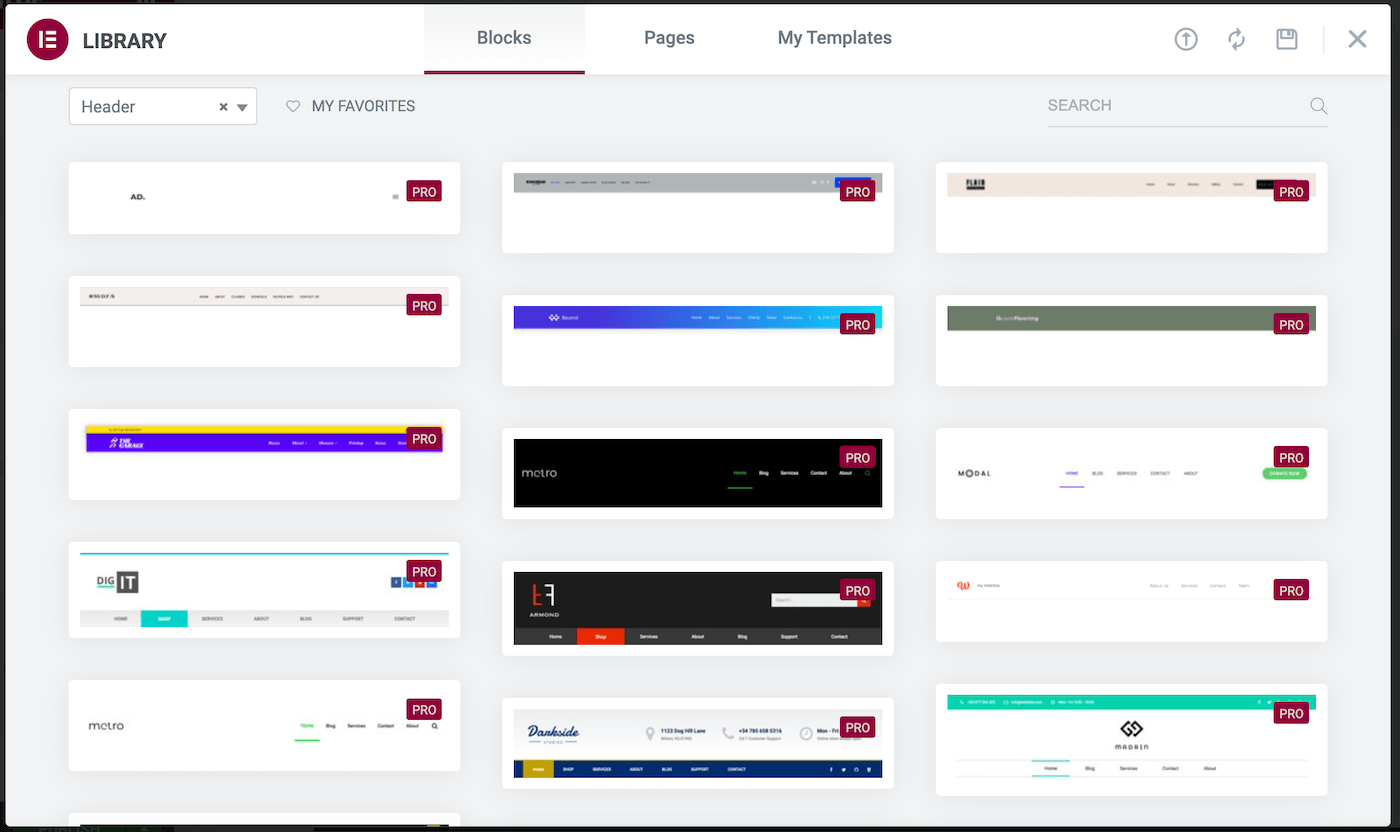Select the Darkside Studios header template
Image resolution: width=1400 pixels, height=832 pixels.
pos(697,743)
